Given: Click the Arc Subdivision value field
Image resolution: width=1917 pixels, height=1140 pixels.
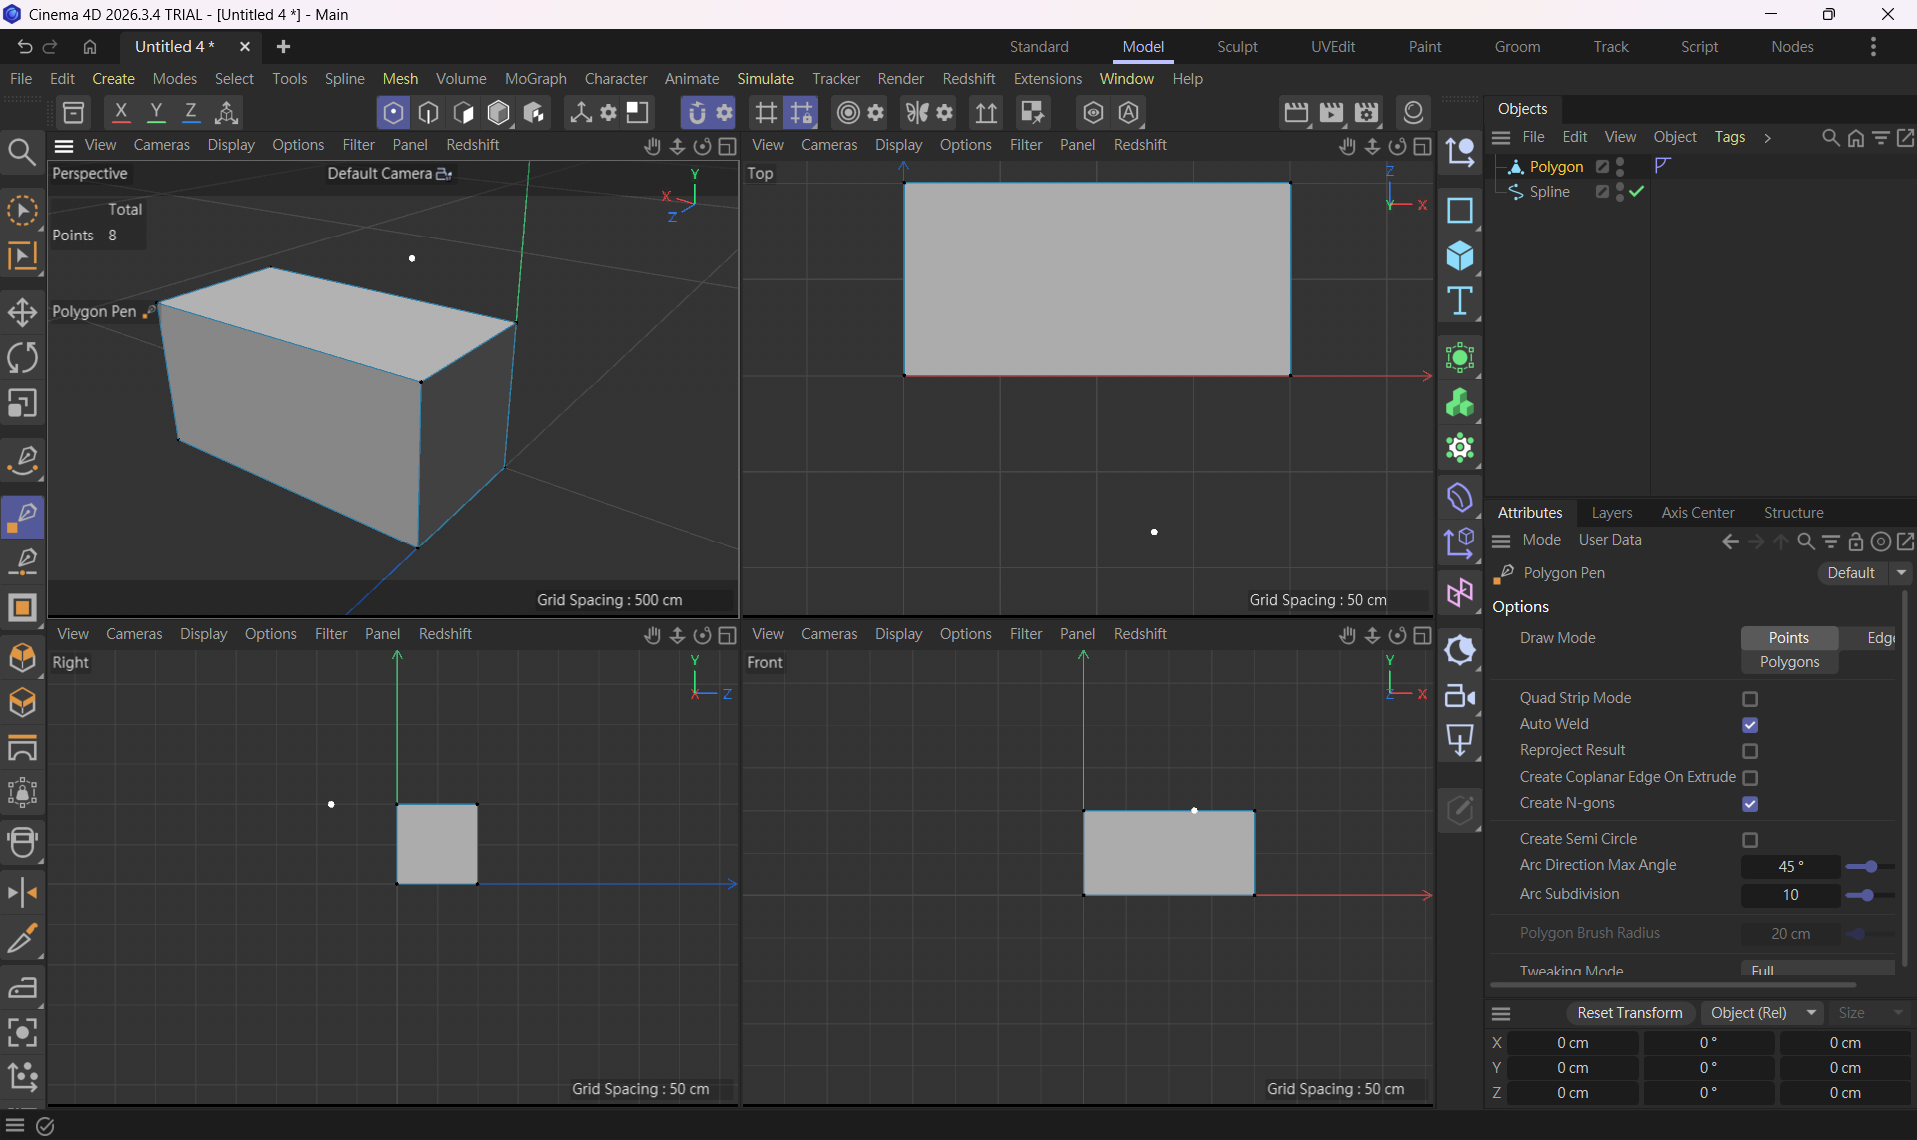Looking at the screenshot, I should coord(1790,895).
